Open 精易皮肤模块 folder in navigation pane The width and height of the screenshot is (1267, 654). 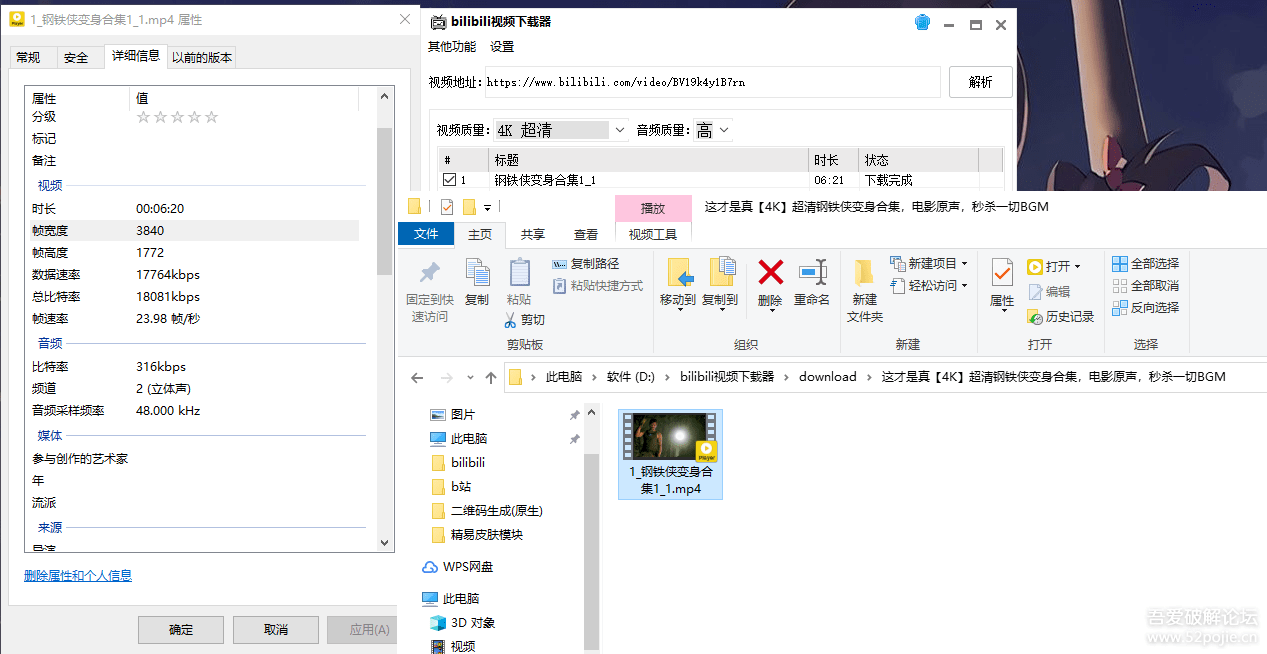(x=477, y=535)
